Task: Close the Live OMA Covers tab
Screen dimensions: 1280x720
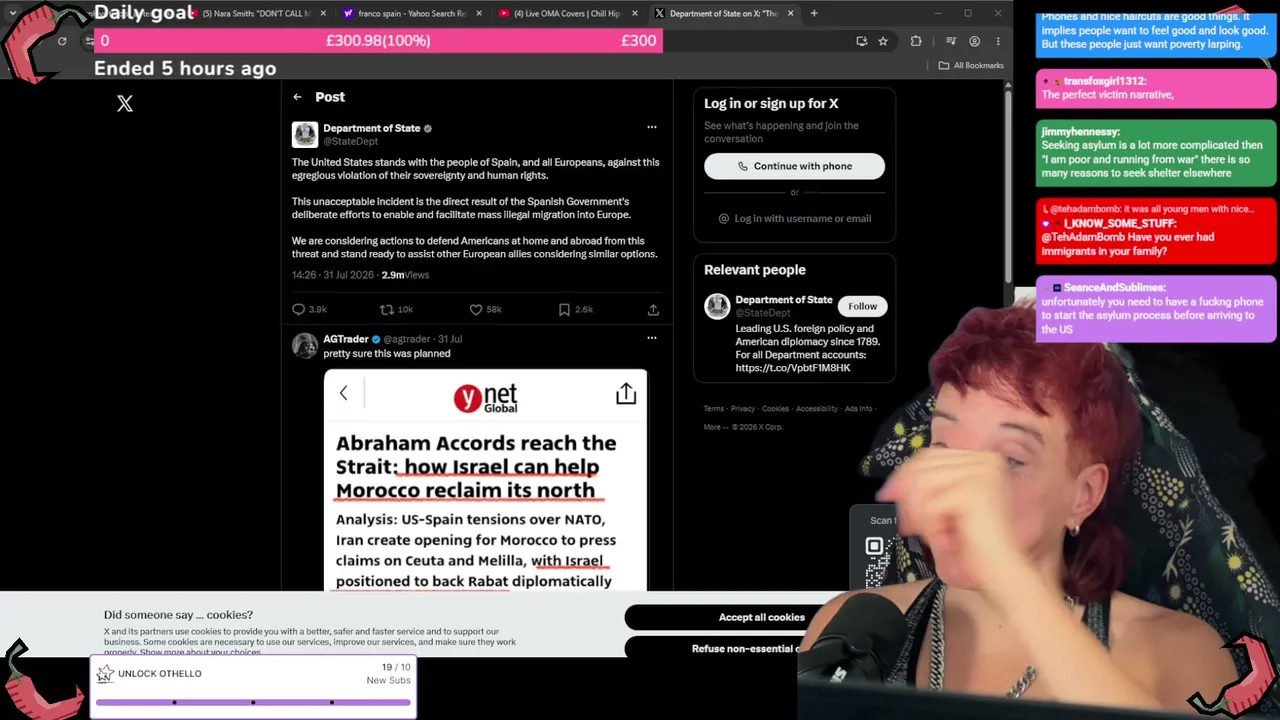Action: [x=635, y=14]
